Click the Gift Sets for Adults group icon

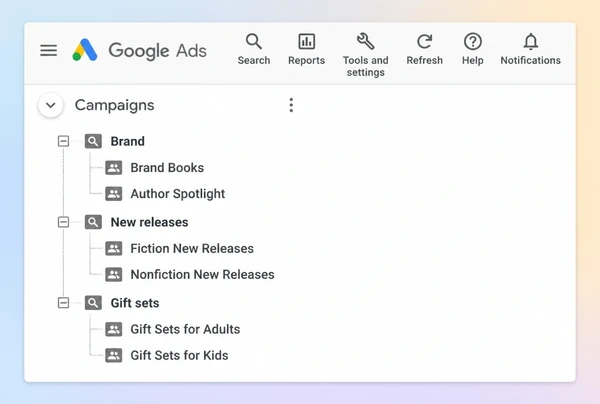coord(114,329)
